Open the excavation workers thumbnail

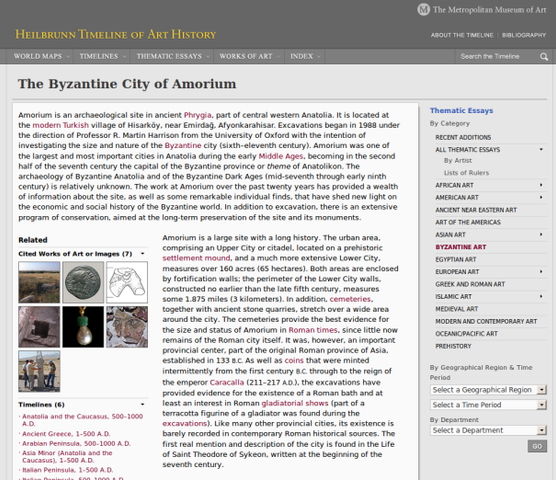tap(39, 371)
